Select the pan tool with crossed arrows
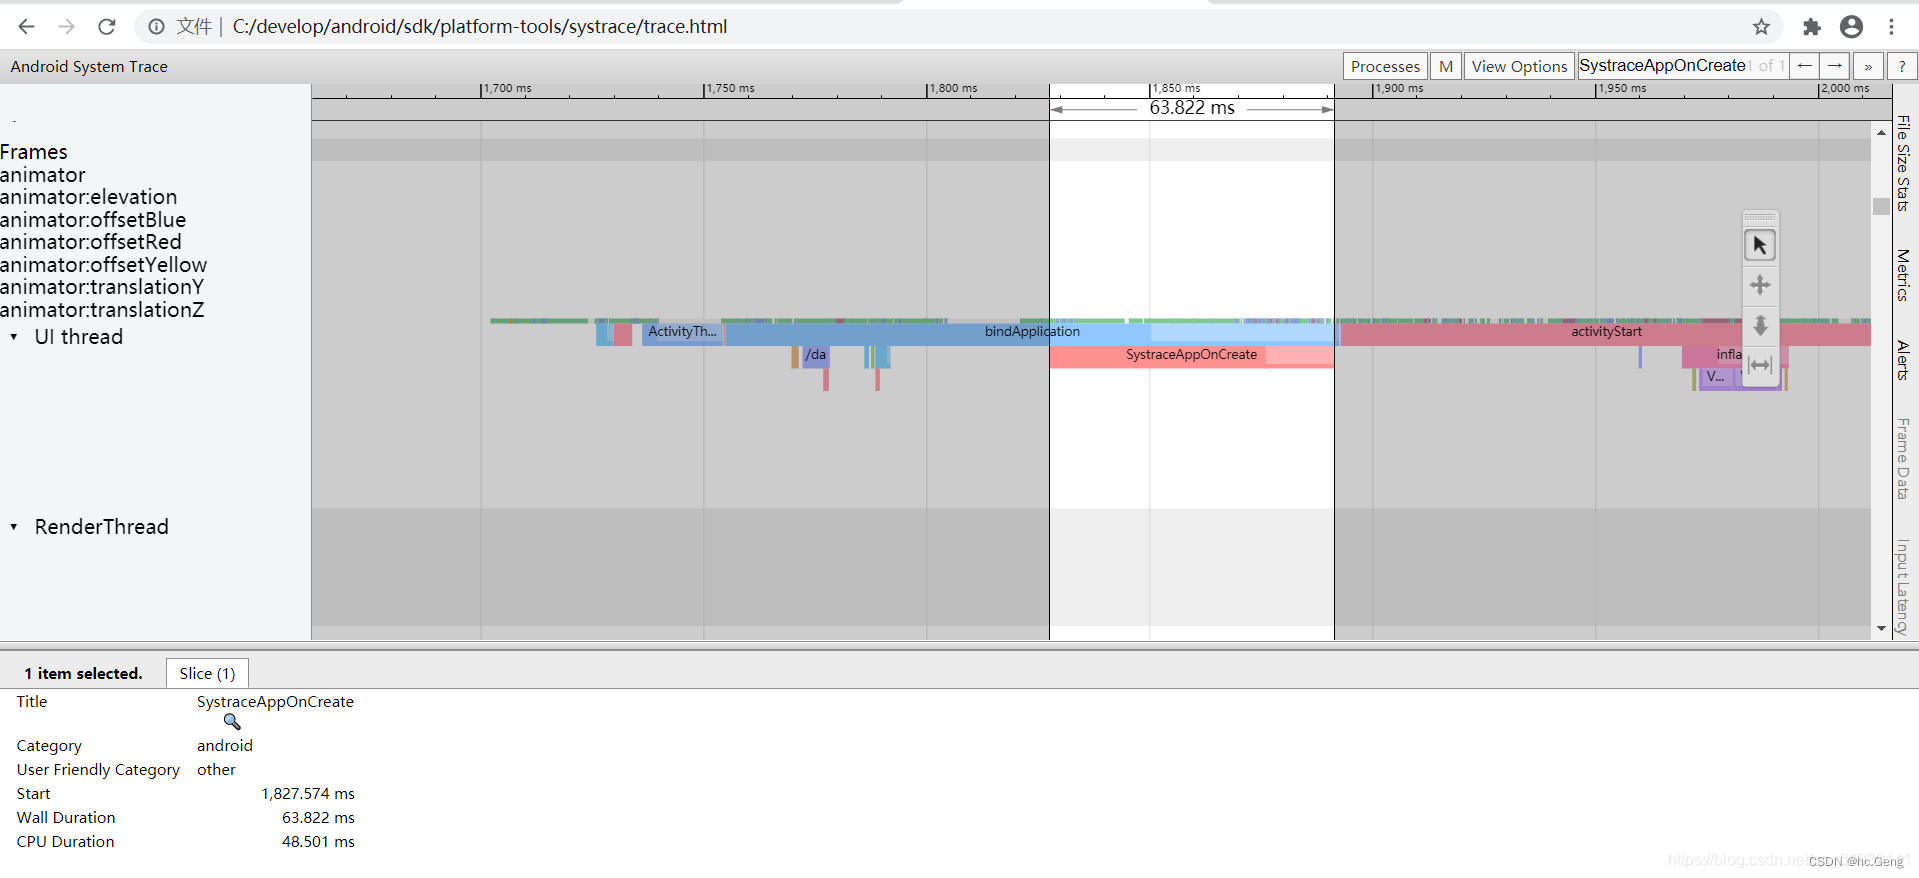 tap(1760, 285)
